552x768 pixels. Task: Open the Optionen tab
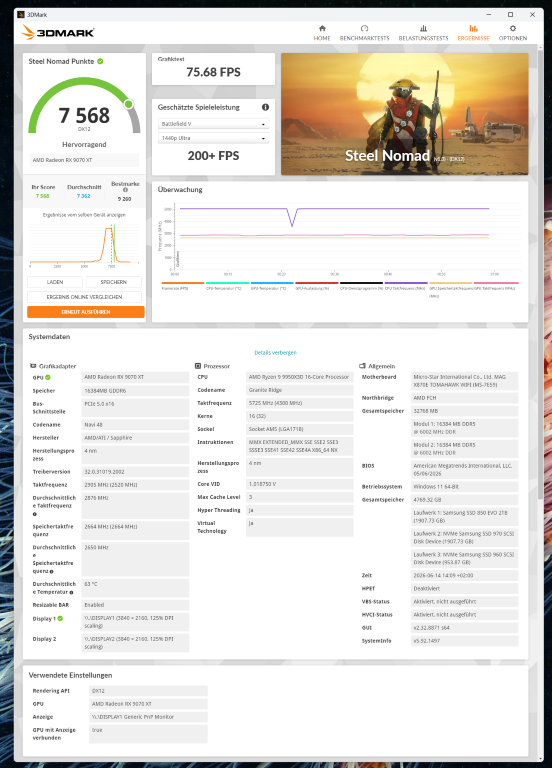513,33
